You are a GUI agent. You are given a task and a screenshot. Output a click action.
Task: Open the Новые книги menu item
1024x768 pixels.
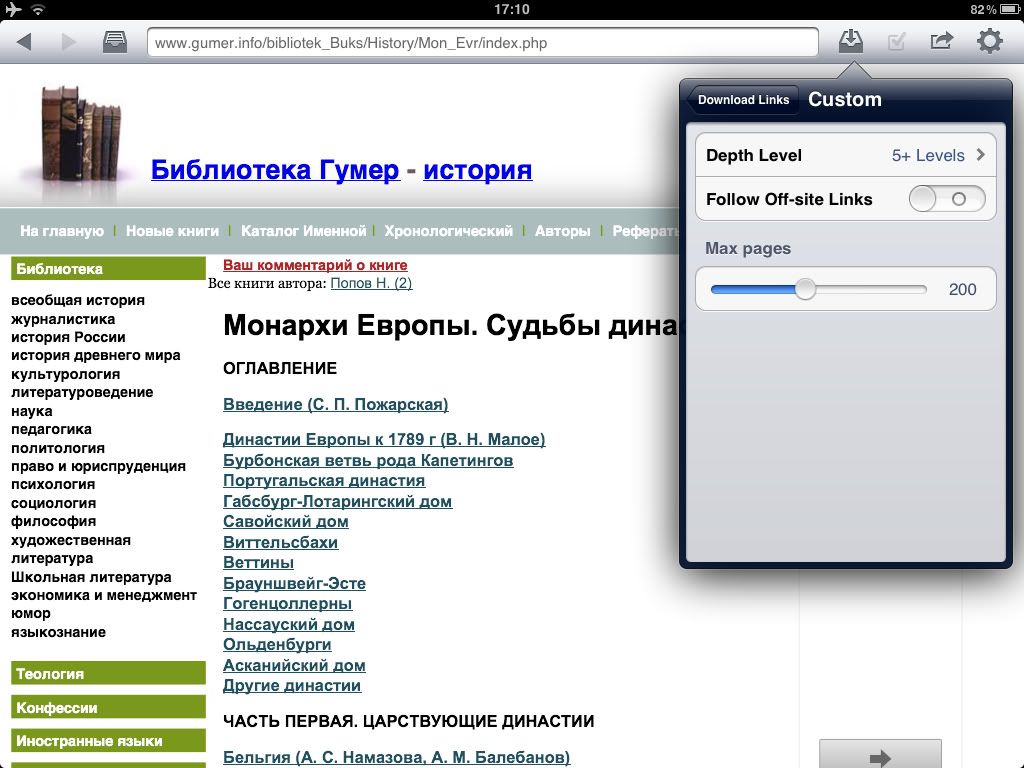point(172,231)
